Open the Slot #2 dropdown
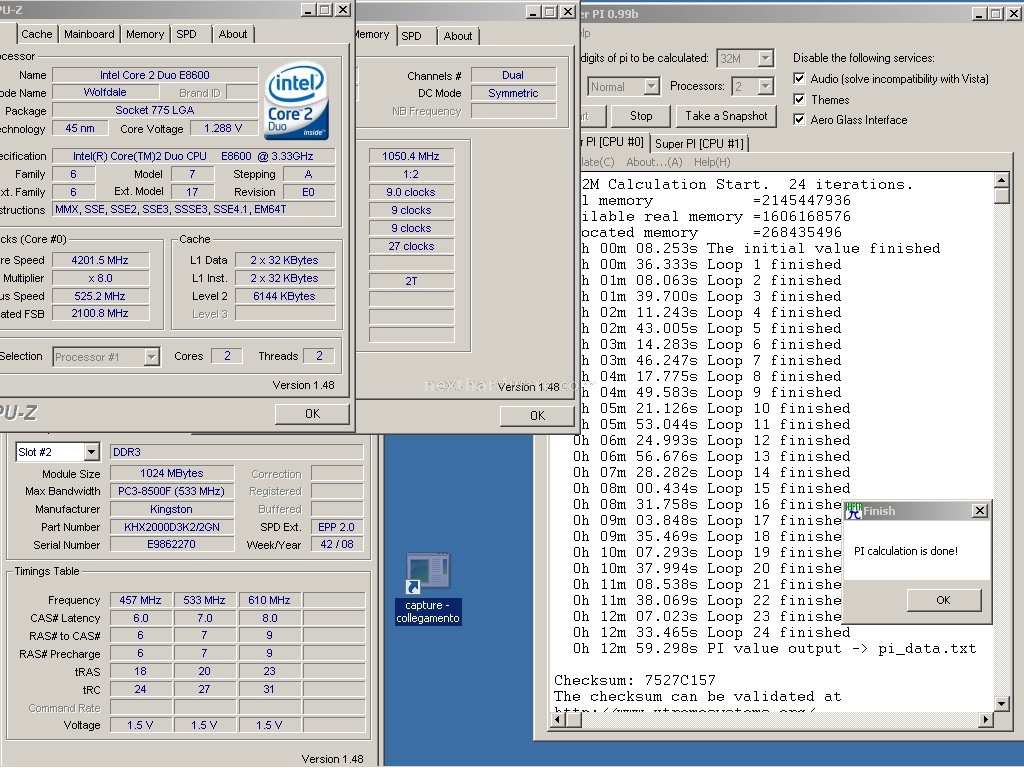1024x768 pixels. pos(91,452)
